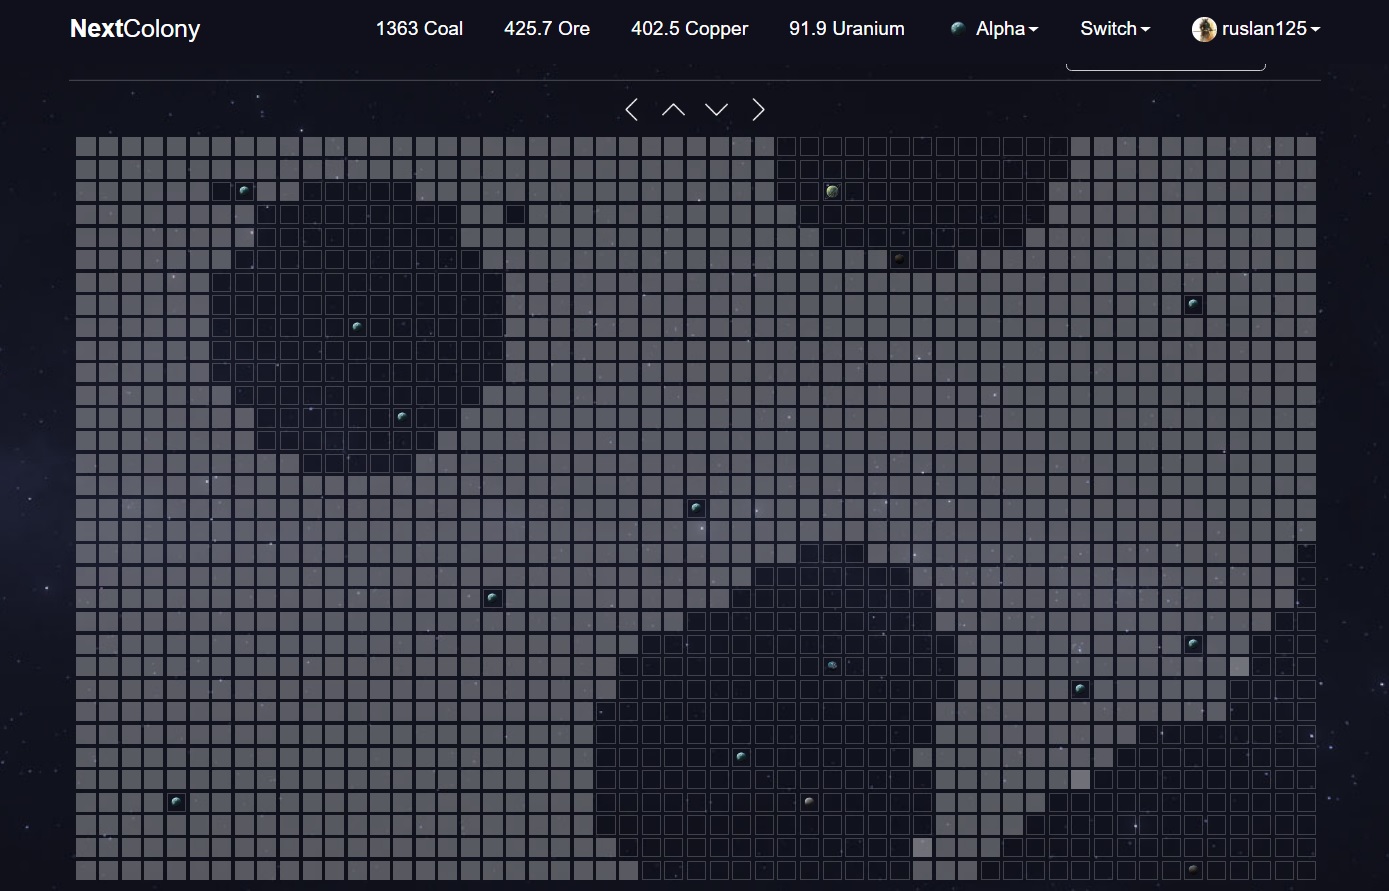Select the black planet below the yellow-green planet
The width and height of the screenshot is (1389, 891).
pos(899,259)
